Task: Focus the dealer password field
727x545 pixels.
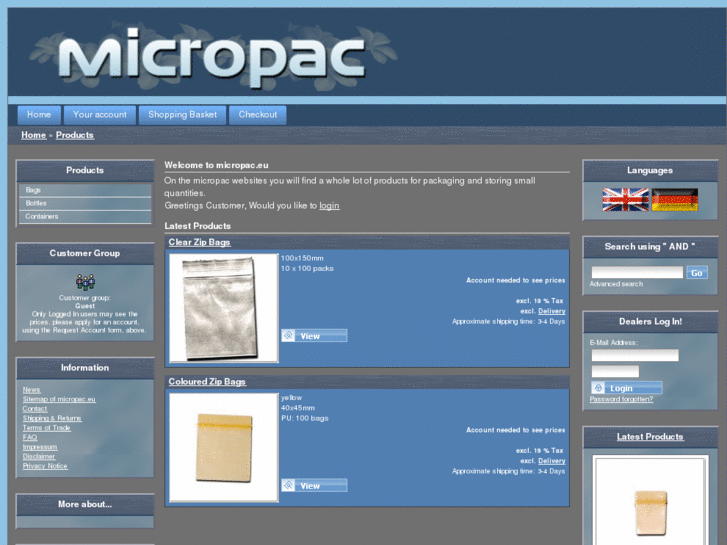Action: [x=615, y=371]
